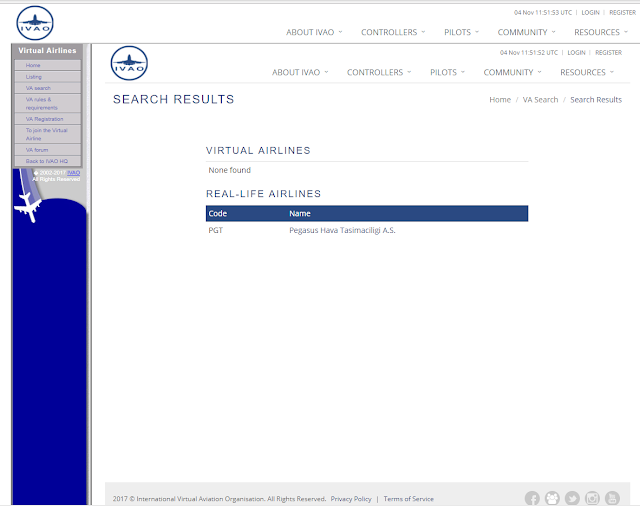Open To join the Virtual Airline

(47, 134)
